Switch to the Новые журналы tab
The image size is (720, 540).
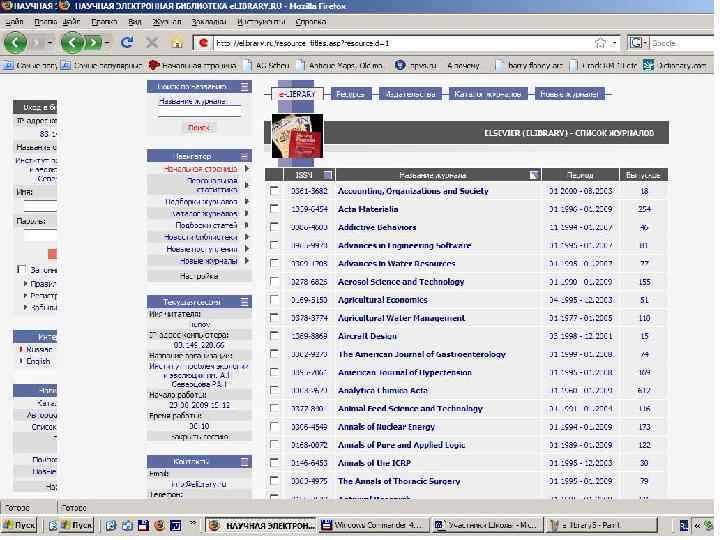[569, 94]
